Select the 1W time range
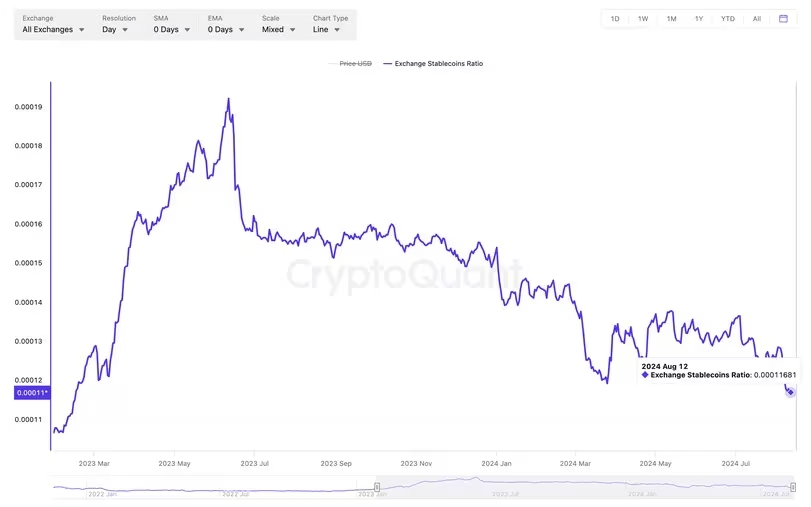The height and width of the screenshot is (507, 811). [643, 19]
